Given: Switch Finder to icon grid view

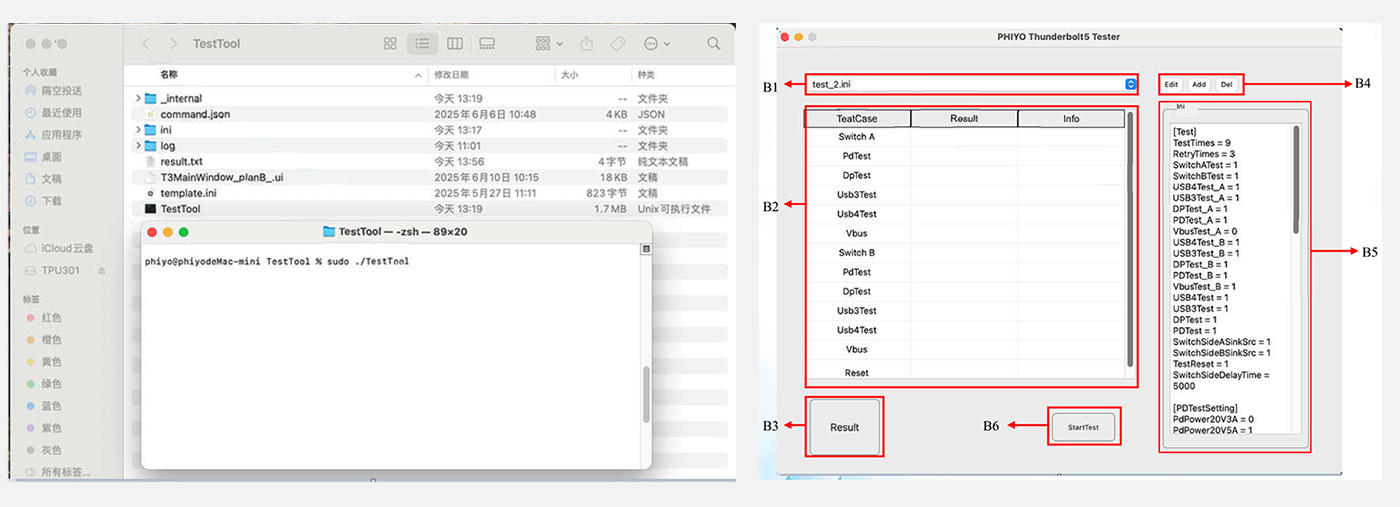Looking at the screenshot, I should point(390,44).
